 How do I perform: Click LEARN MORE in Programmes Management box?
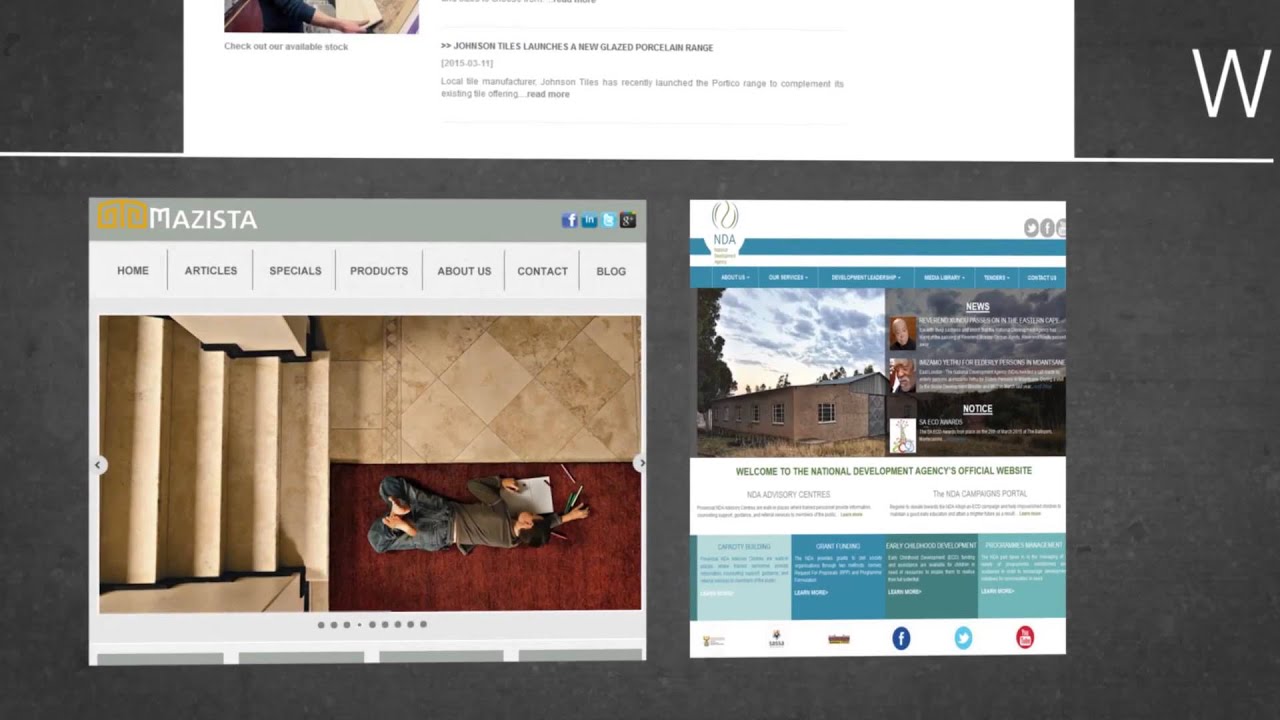[x=997, y=591]
